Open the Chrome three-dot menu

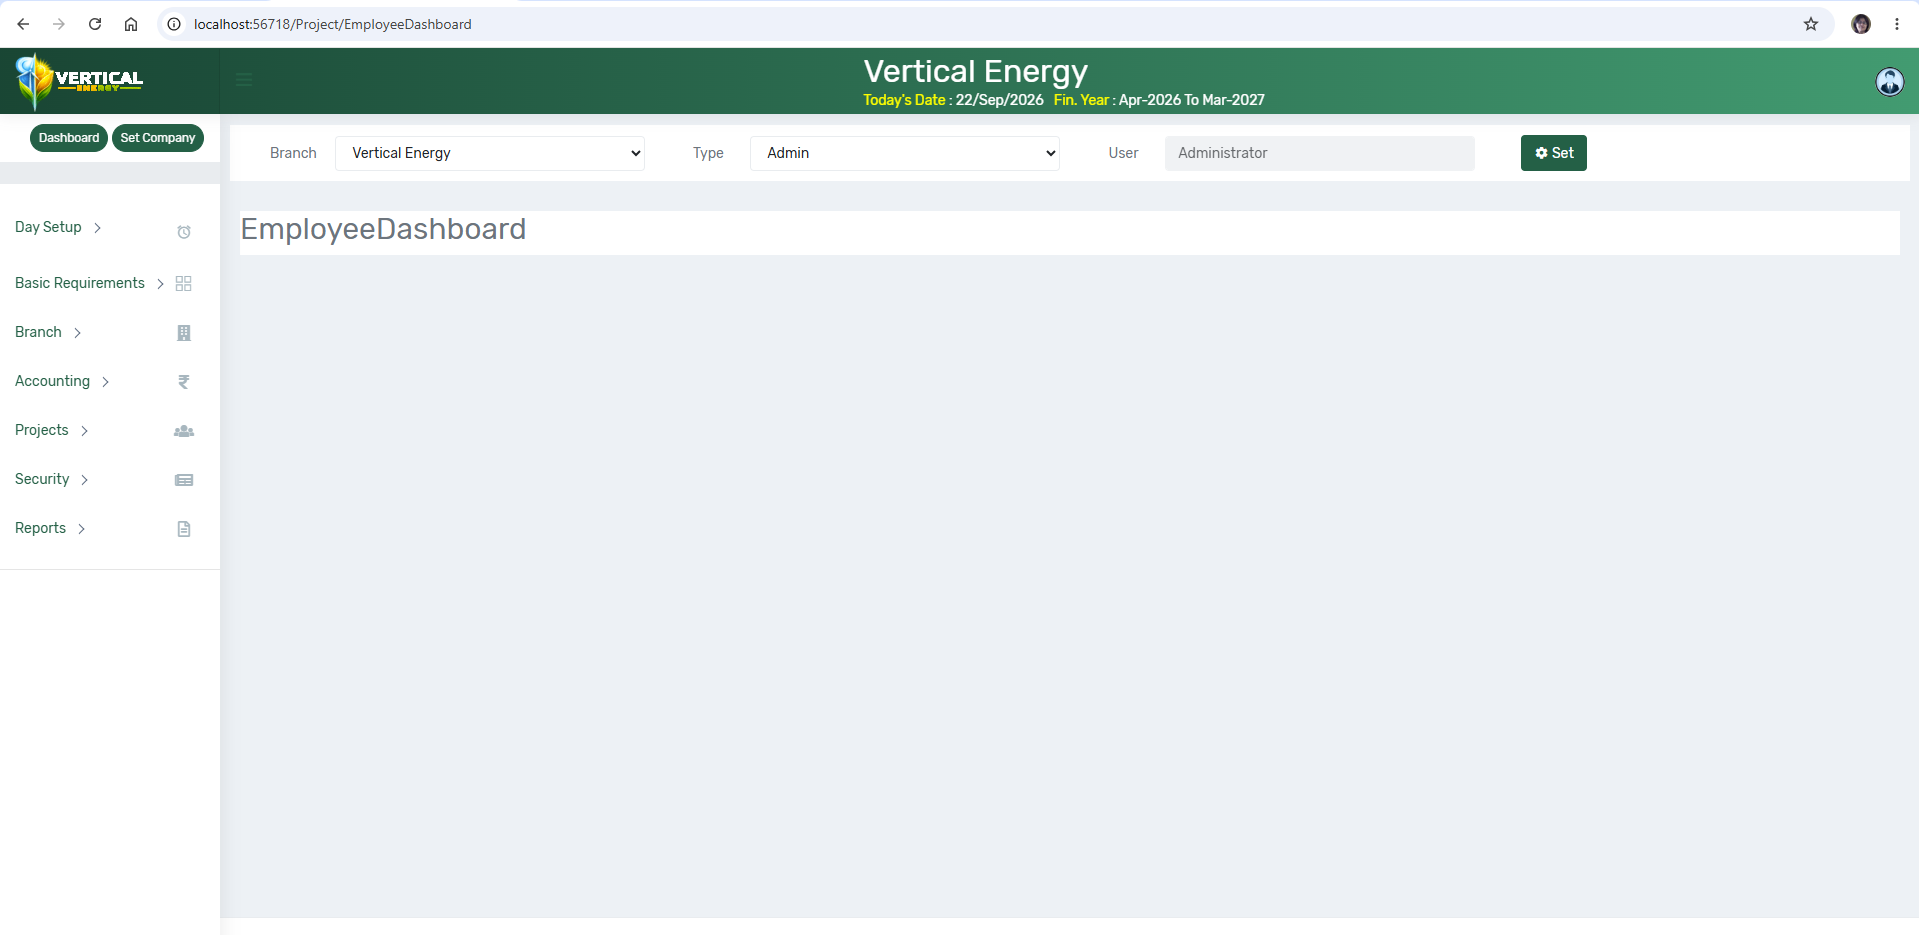tap(1897, 24)
